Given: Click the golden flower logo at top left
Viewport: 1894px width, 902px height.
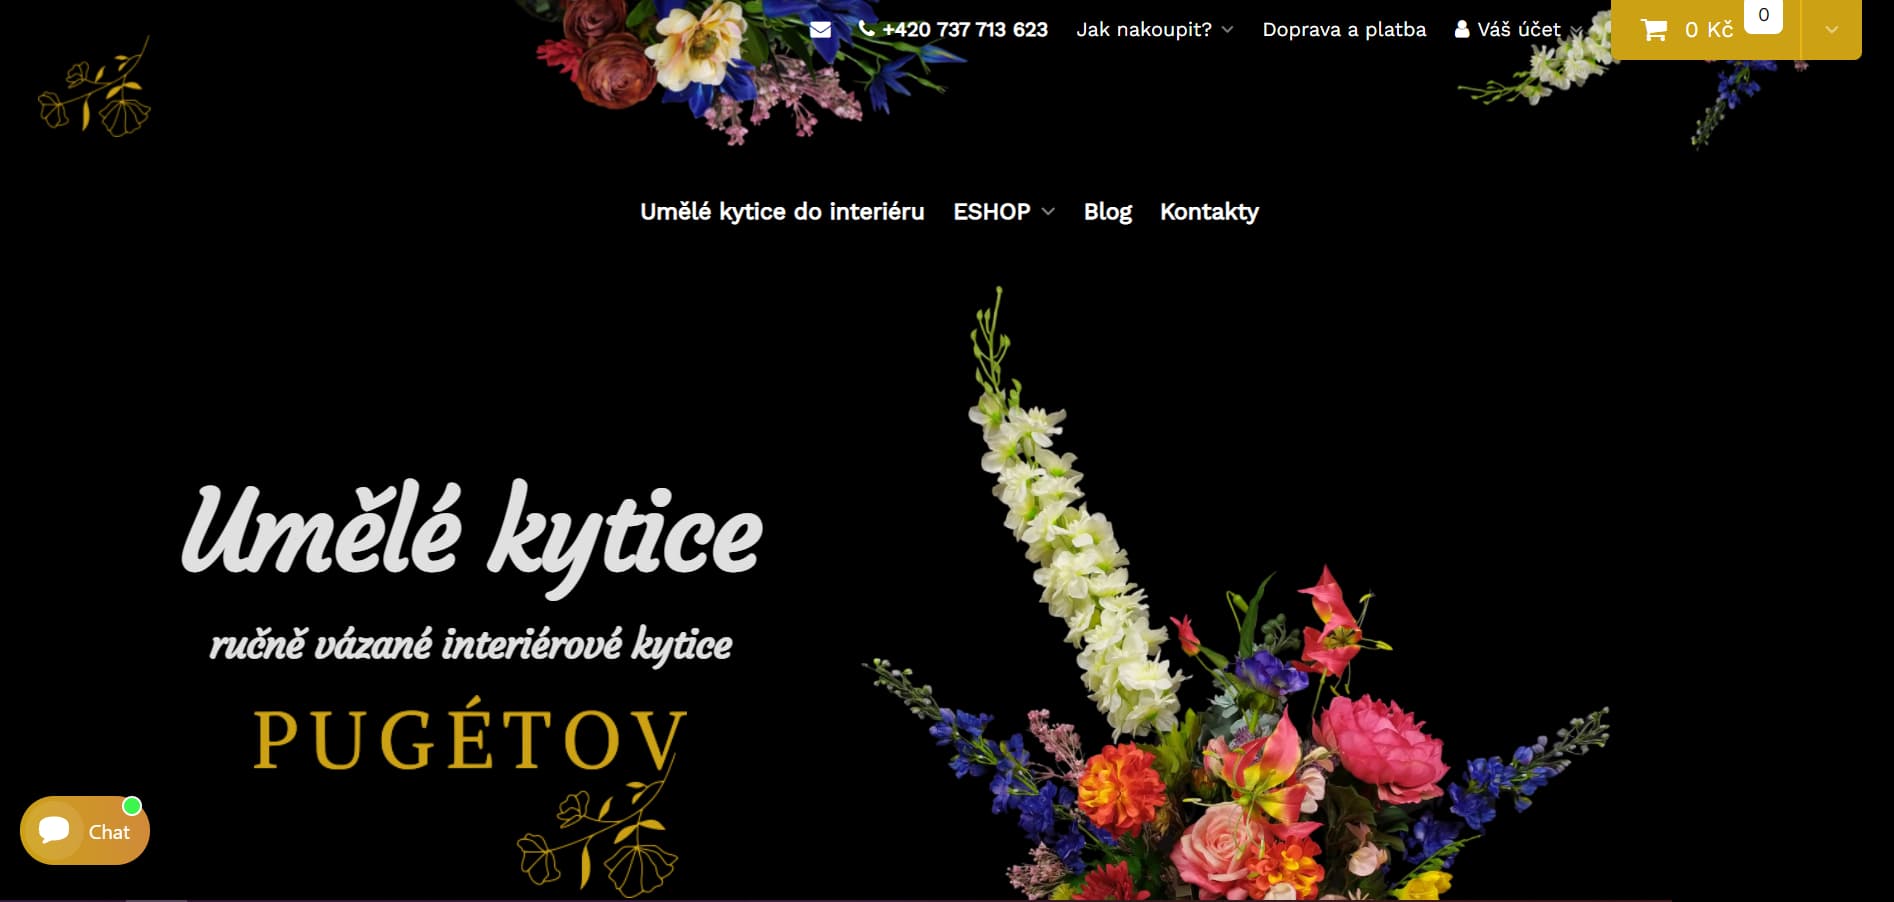Looking at the screenshot, I should coord(94,88).
